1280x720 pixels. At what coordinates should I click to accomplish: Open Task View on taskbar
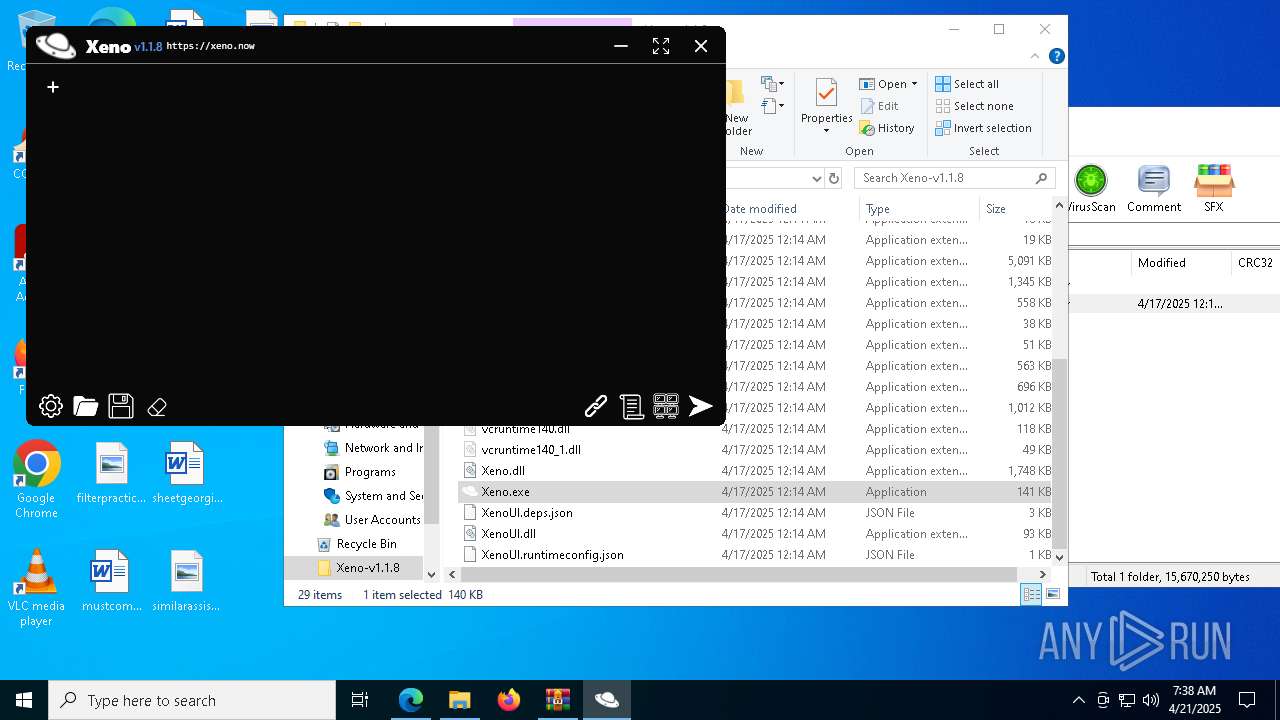(360, 700)
